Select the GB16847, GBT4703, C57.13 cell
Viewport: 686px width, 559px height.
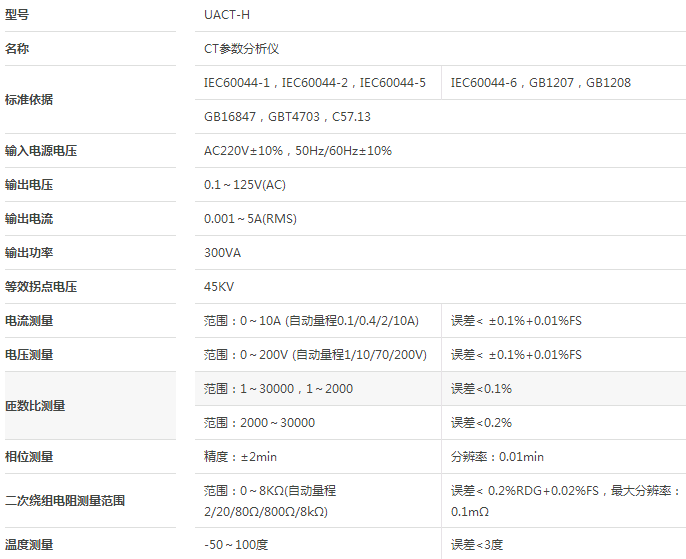[287, 117]
